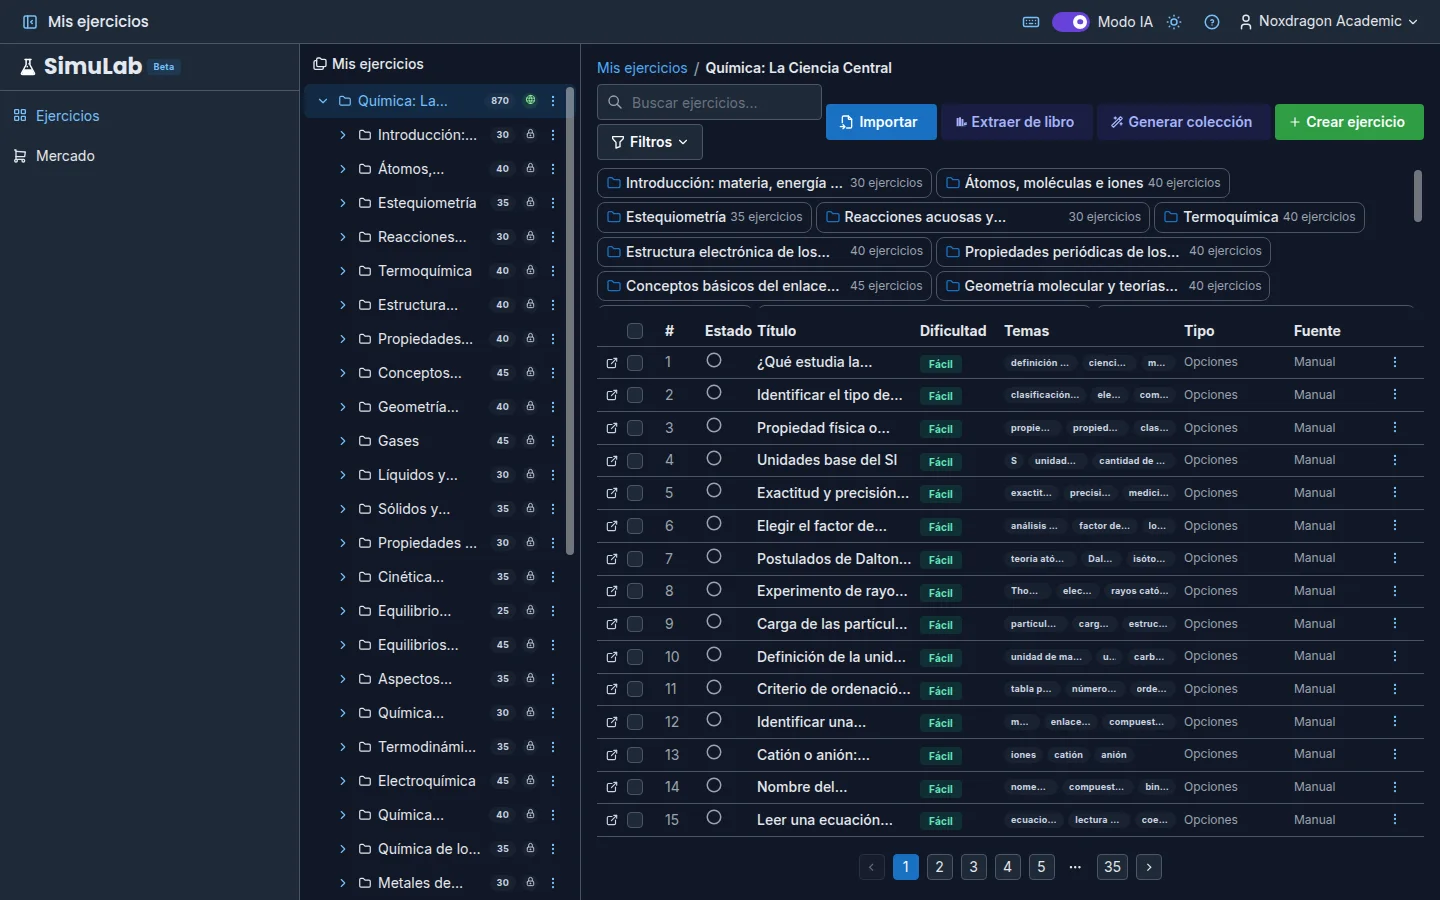Click Extraer de libro button

(x=1016, y=122)
